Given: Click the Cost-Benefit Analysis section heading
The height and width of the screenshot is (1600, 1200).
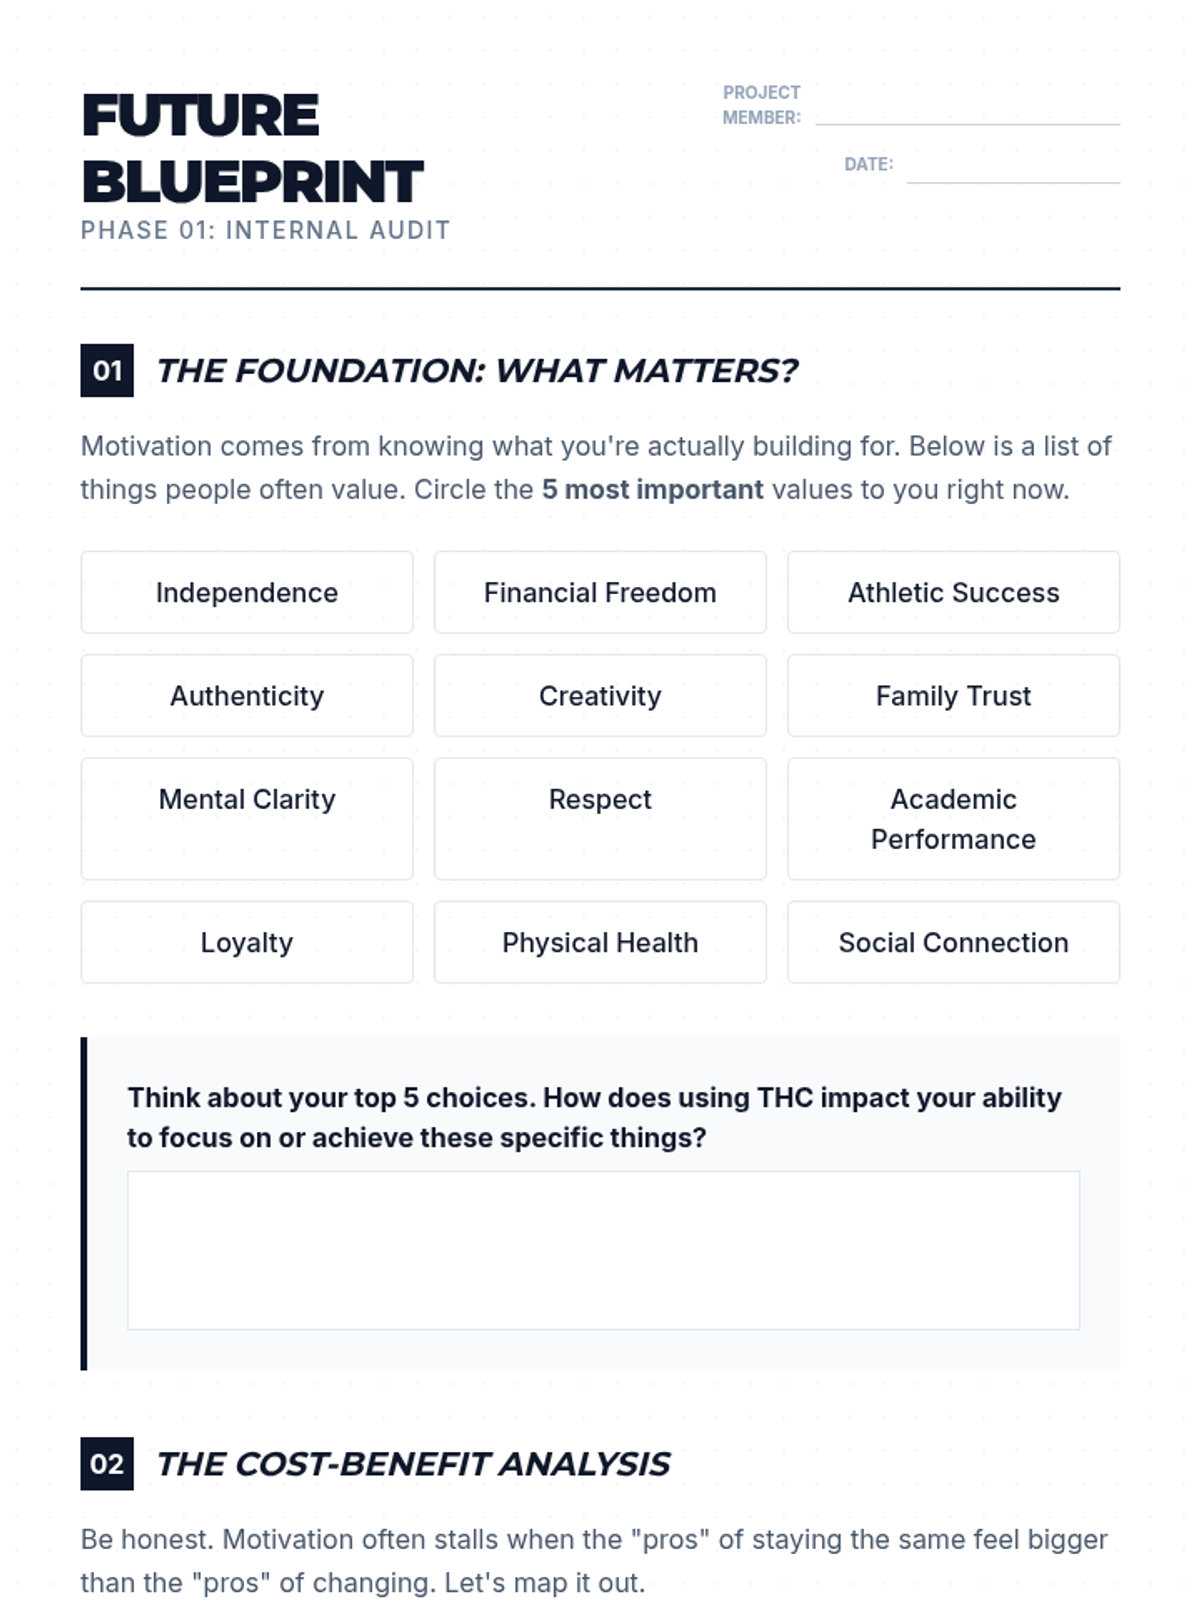Looking at the screenshot, I should coord(413,1464).
